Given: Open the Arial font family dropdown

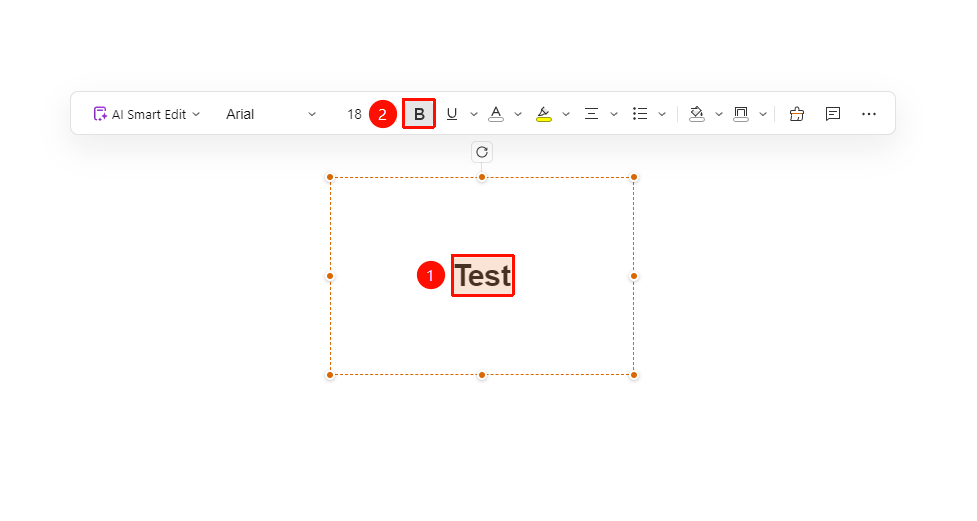Looking at the screenshot, I should pyautogui.click(x=270, y=114).
